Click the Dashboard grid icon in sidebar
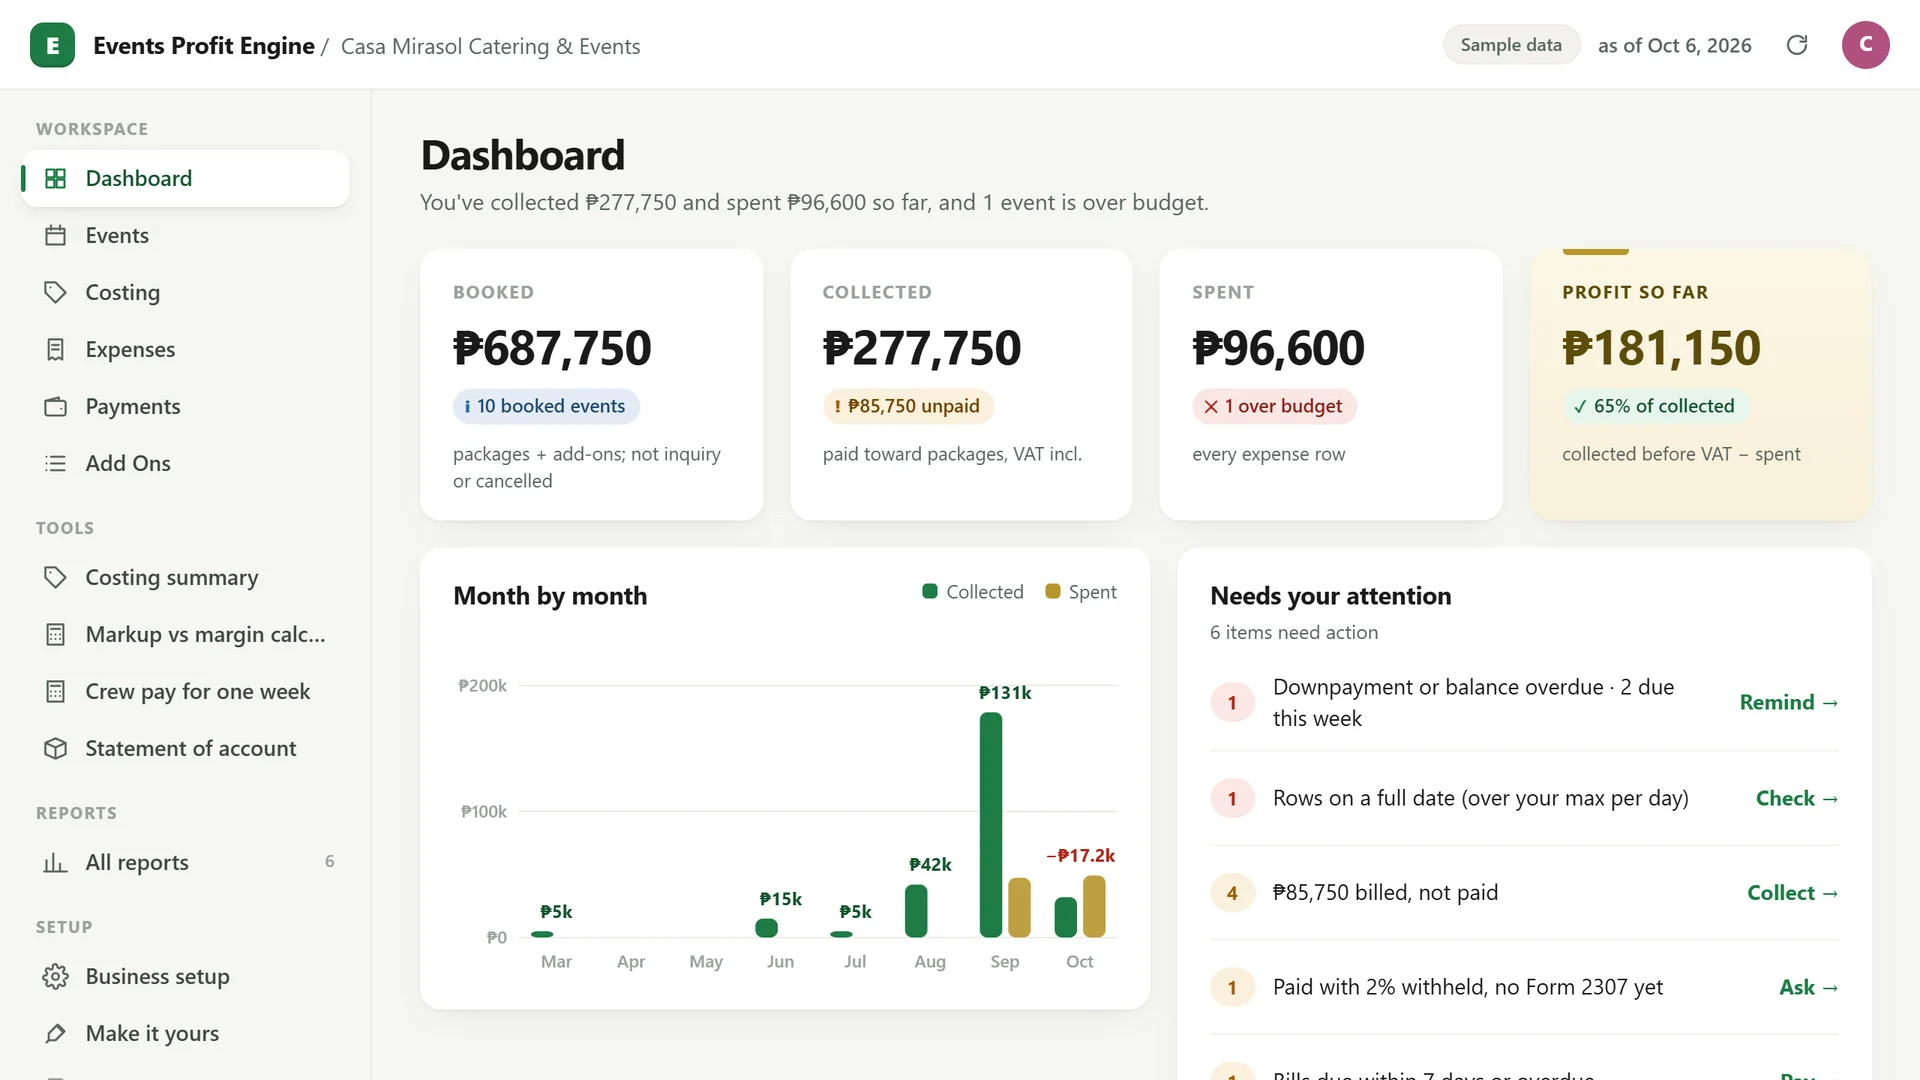1920x1080 pixels. tap(56, 178)
